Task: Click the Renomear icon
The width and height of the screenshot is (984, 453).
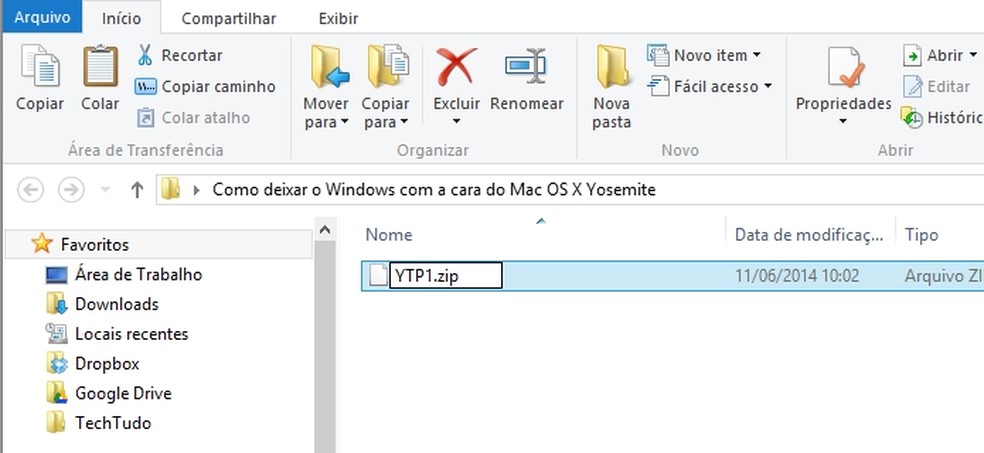Action: point(526,68)
